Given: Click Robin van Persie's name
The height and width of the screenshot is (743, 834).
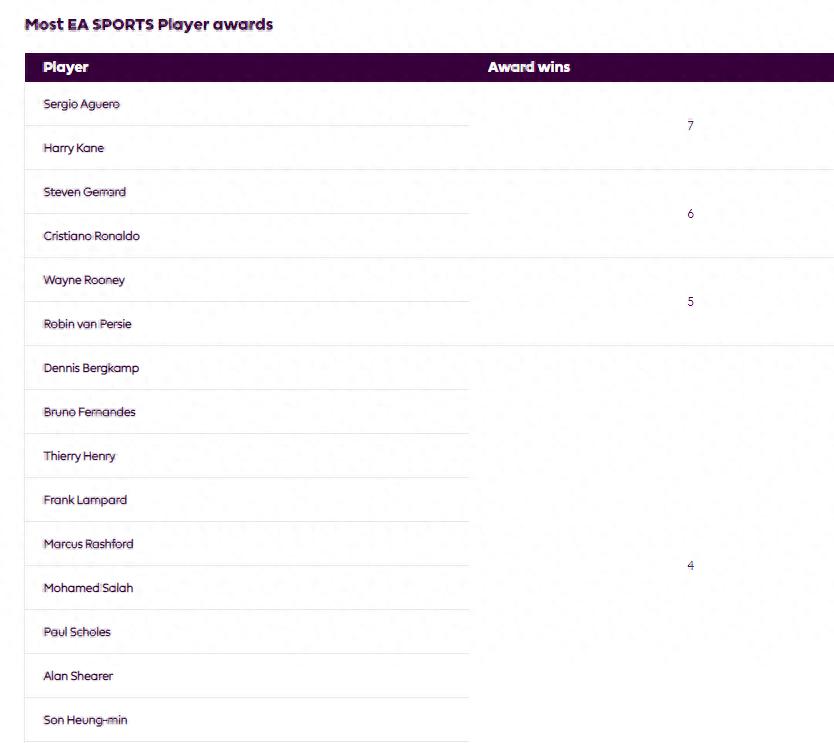Looking at the screenshot, I should tap(88, 324).
